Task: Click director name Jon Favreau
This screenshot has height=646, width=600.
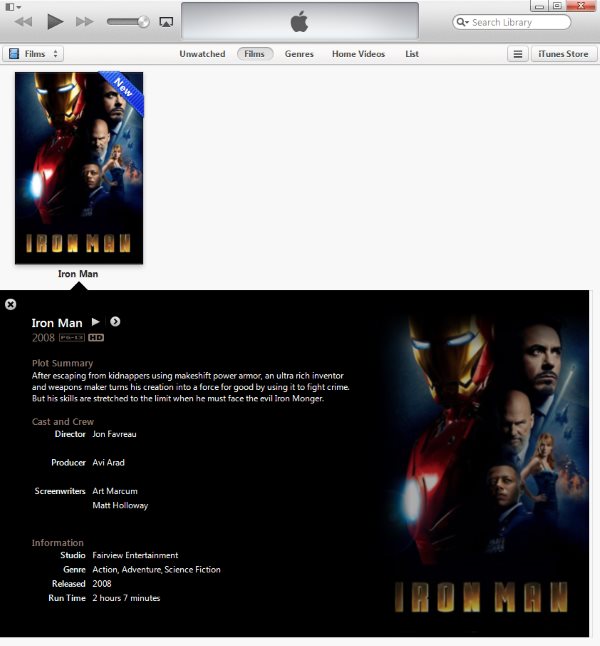Action: 114,434
